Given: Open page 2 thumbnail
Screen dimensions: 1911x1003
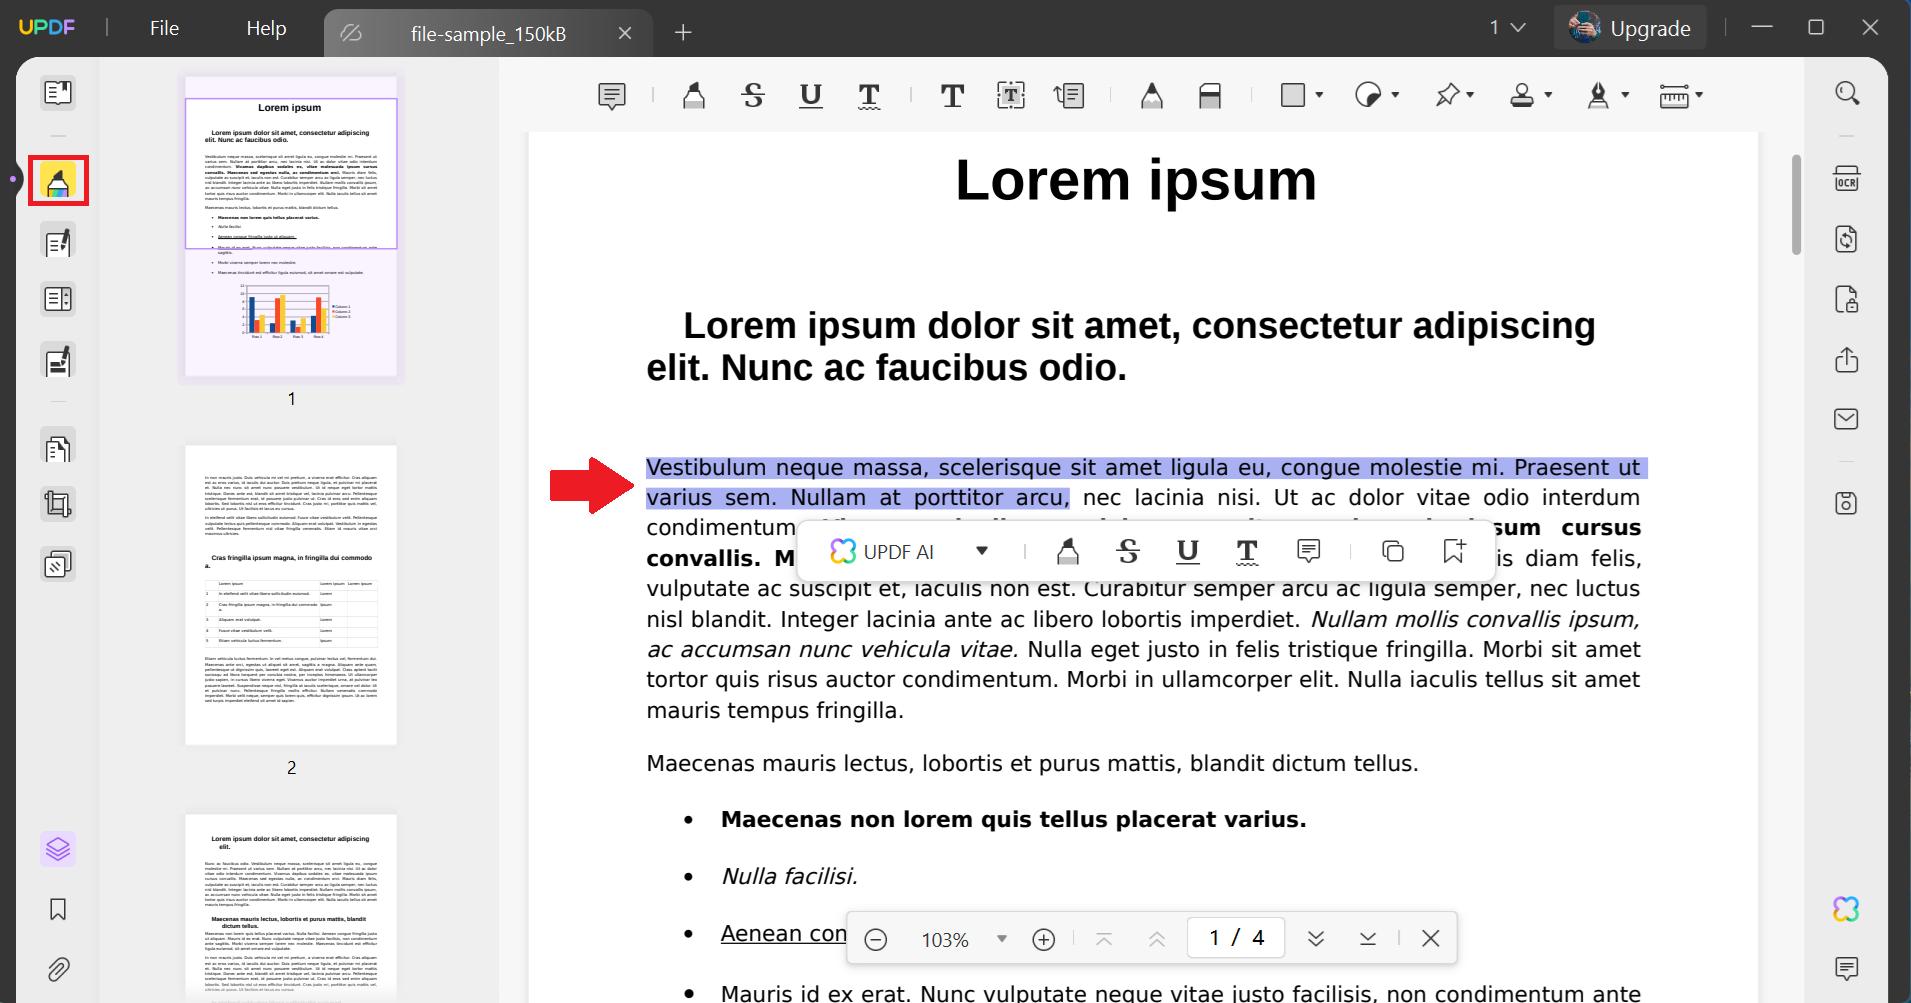Looking at the screenshot, I should (290, 595).
